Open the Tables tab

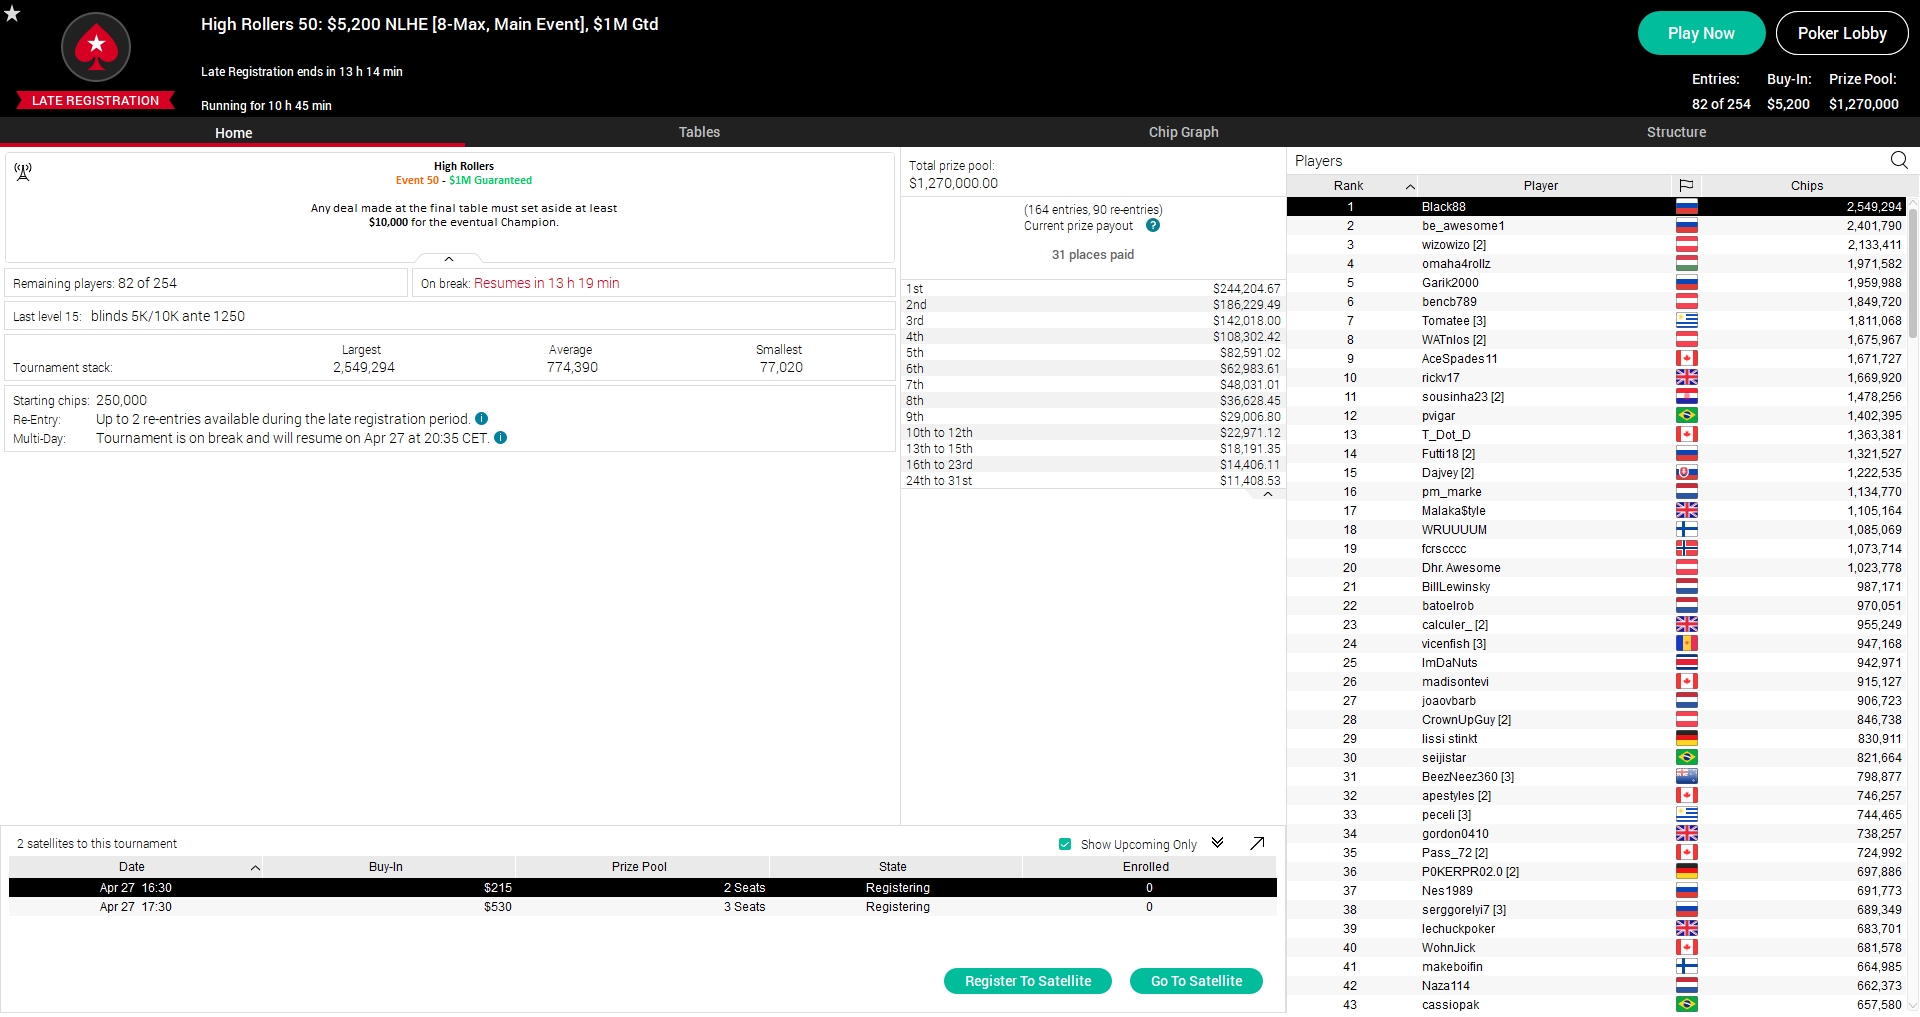click(x=699, y=132)
